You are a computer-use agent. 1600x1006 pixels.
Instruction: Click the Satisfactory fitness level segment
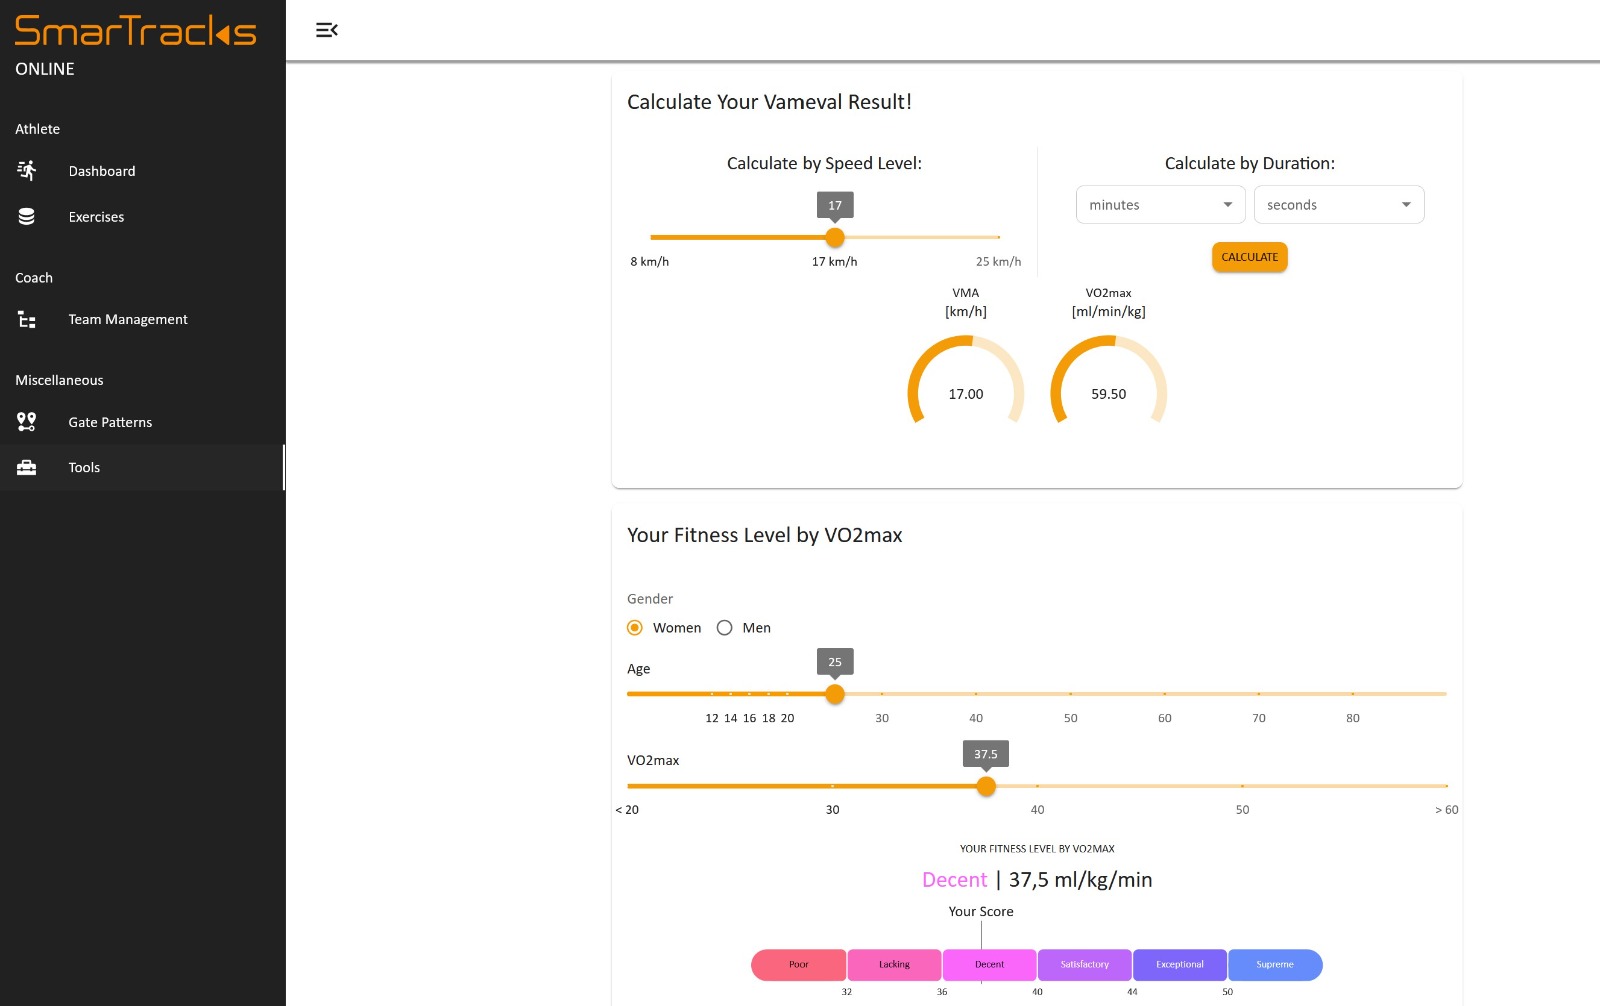(x=1085, y=965)
